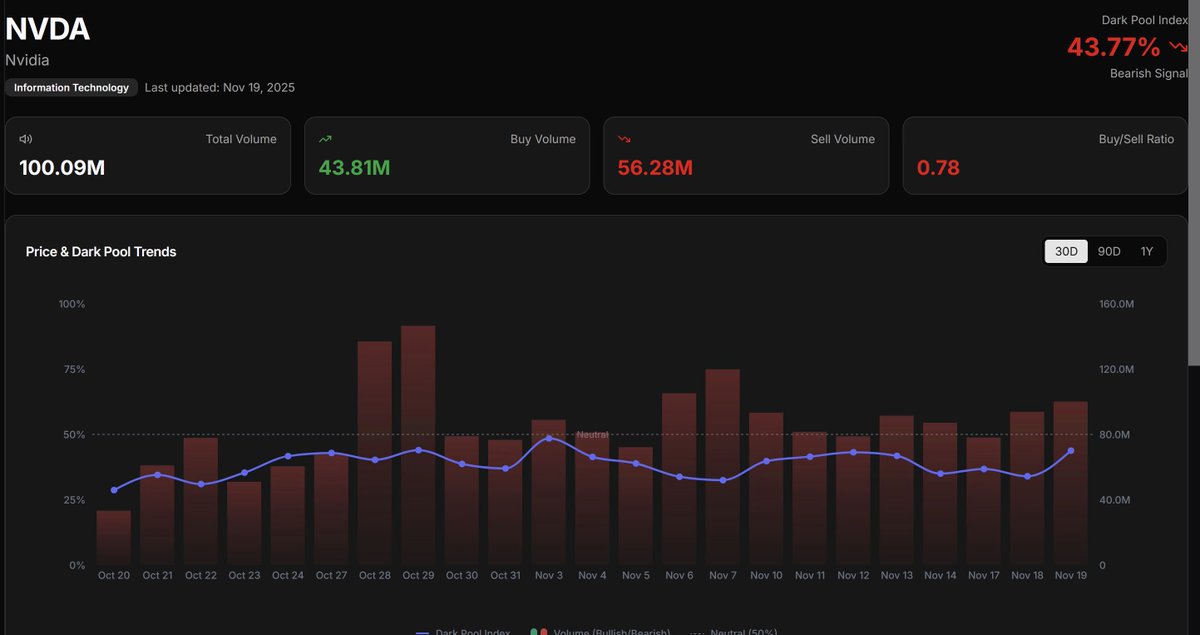The height and width of the screenshot is (635, 1200).
Task: Click the NVDA ticker heading
Action: point(48,30)
